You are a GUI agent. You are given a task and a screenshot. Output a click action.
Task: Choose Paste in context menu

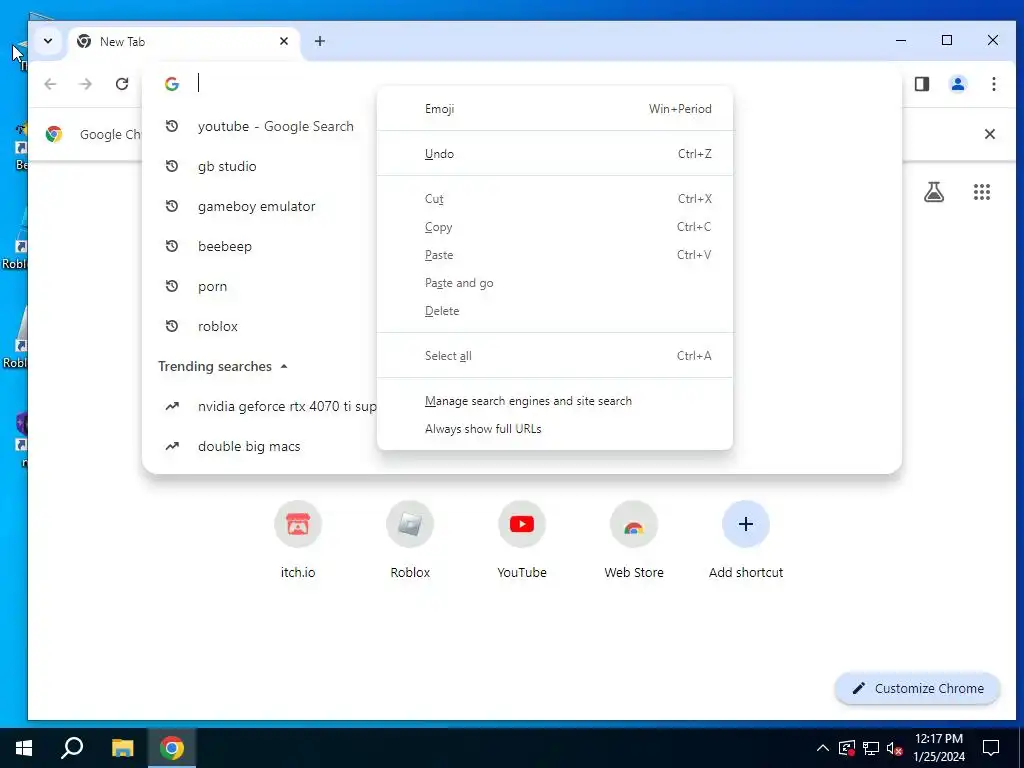[x=554, y=255]
